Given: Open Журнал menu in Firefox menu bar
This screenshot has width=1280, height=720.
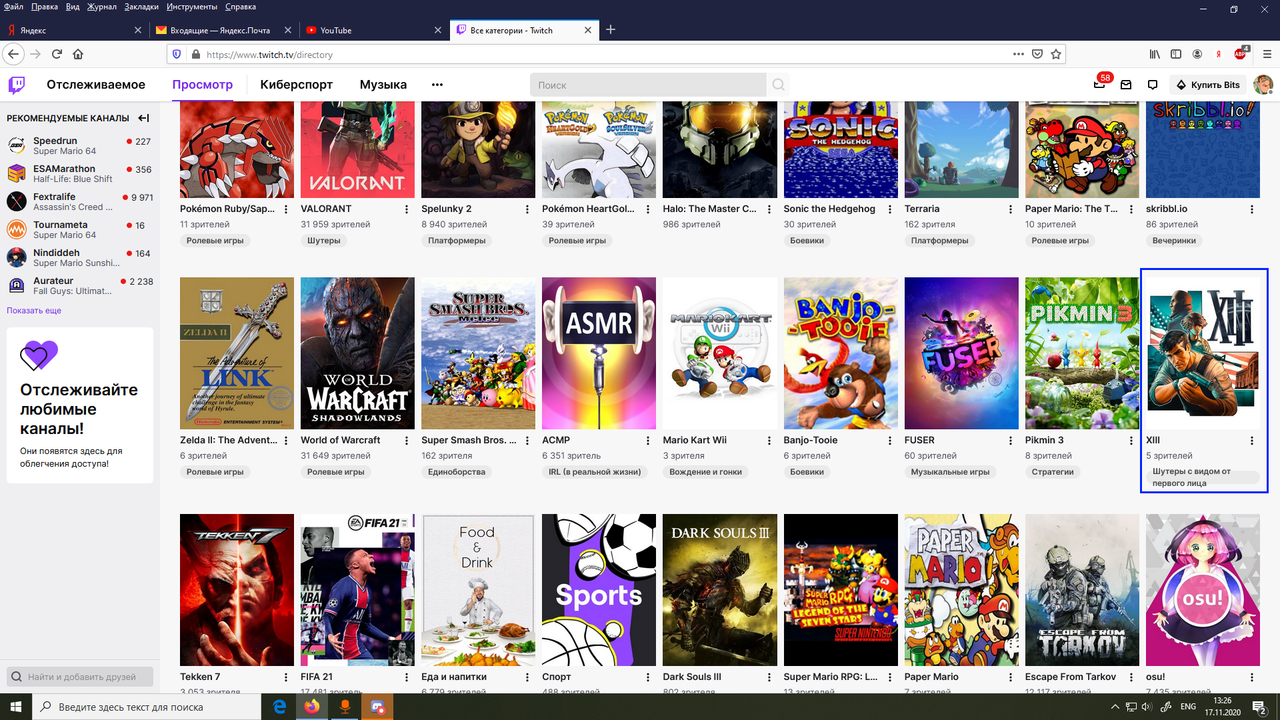Looking at the screenshot, I should point(101,7).
